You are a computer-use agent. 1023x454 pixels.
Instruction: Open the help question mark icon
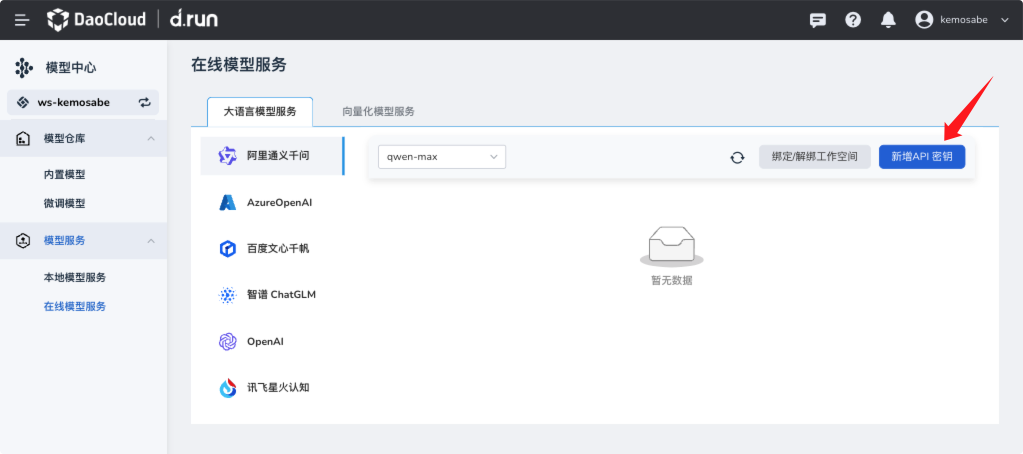(x=853, y=20)
